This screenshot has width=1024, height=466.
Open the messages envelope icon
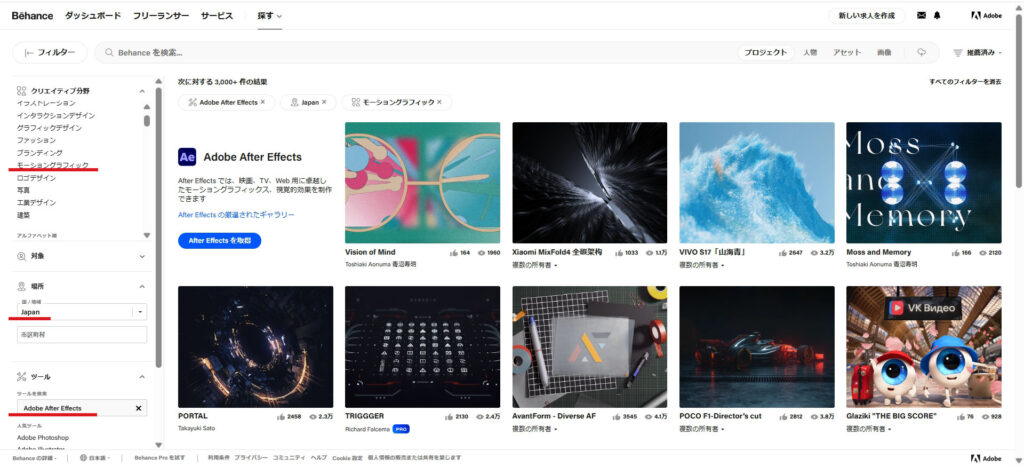coord(921,16)
